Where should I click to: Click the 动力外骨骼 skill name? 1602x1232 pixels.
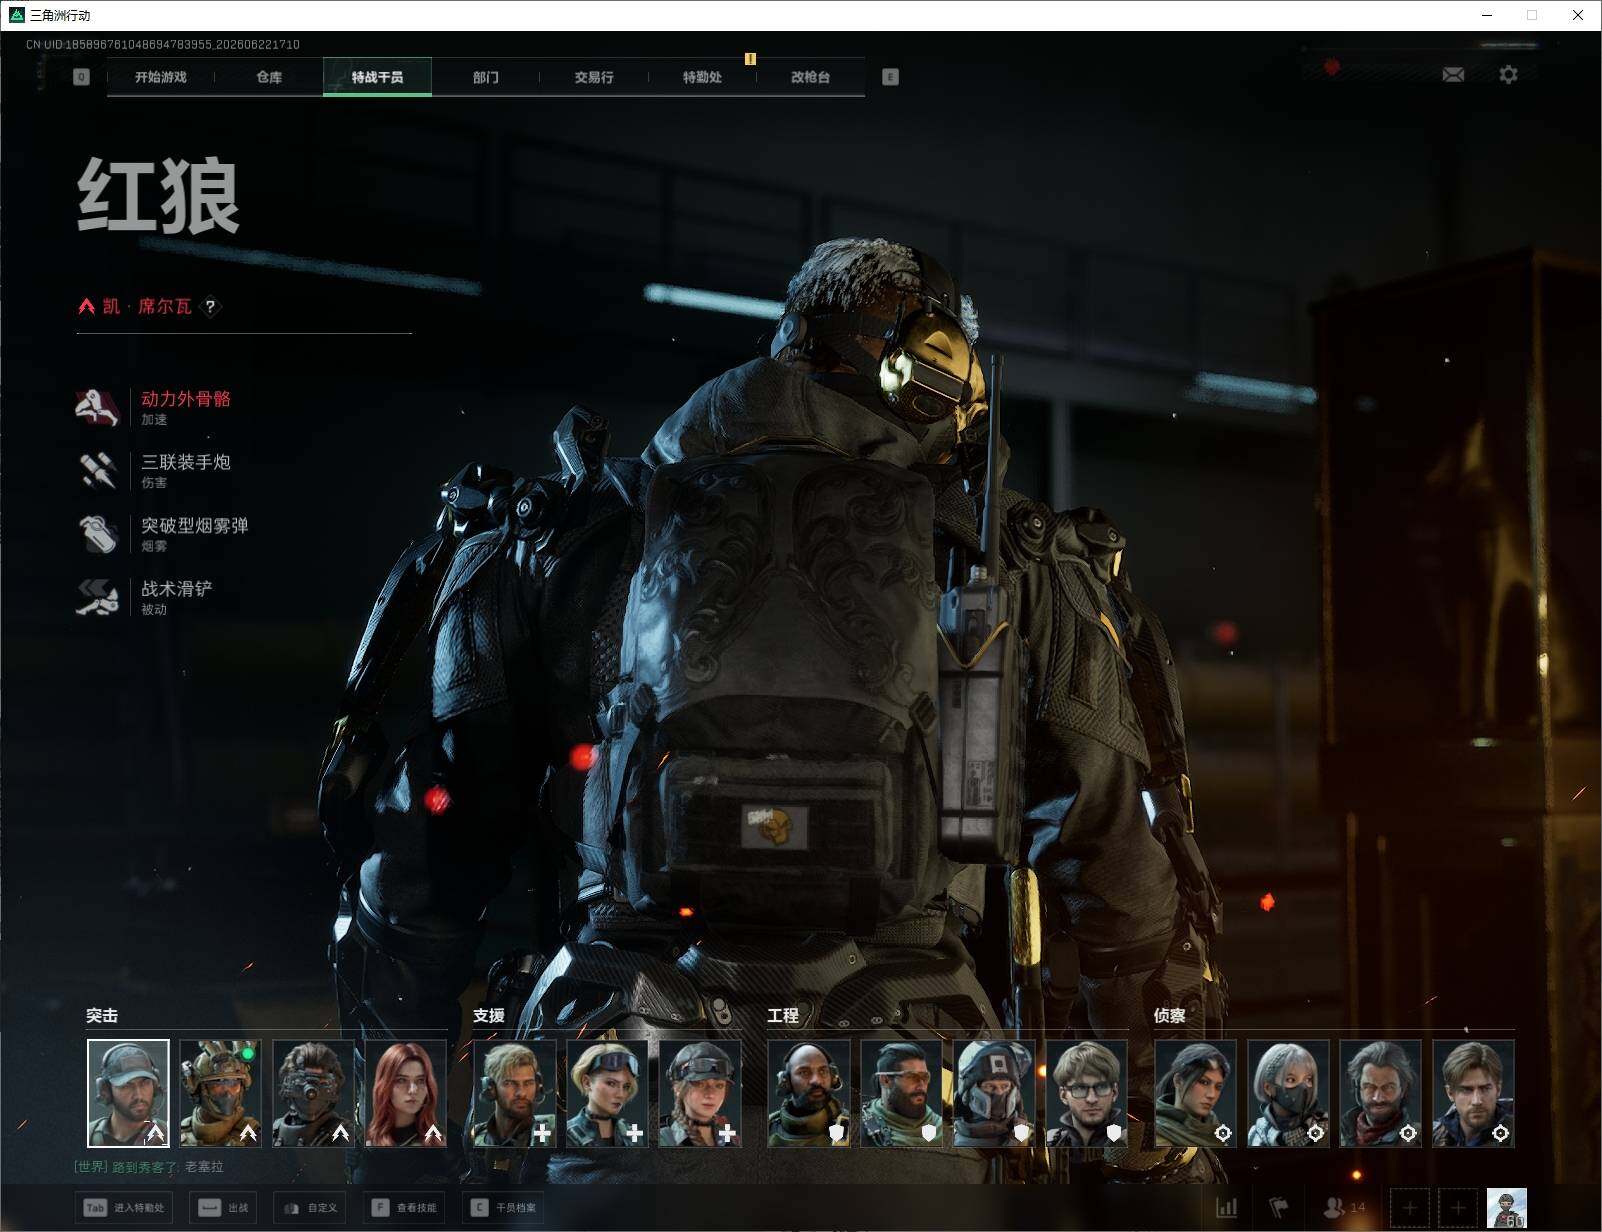coord(186,399)
